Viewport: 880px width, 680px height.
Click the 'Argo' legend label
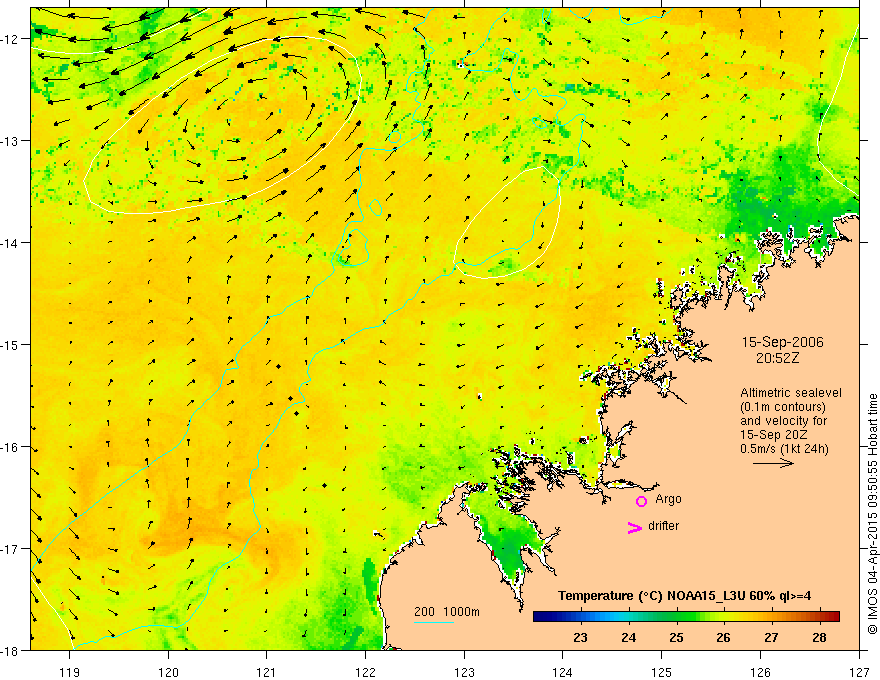click(668, 499)
